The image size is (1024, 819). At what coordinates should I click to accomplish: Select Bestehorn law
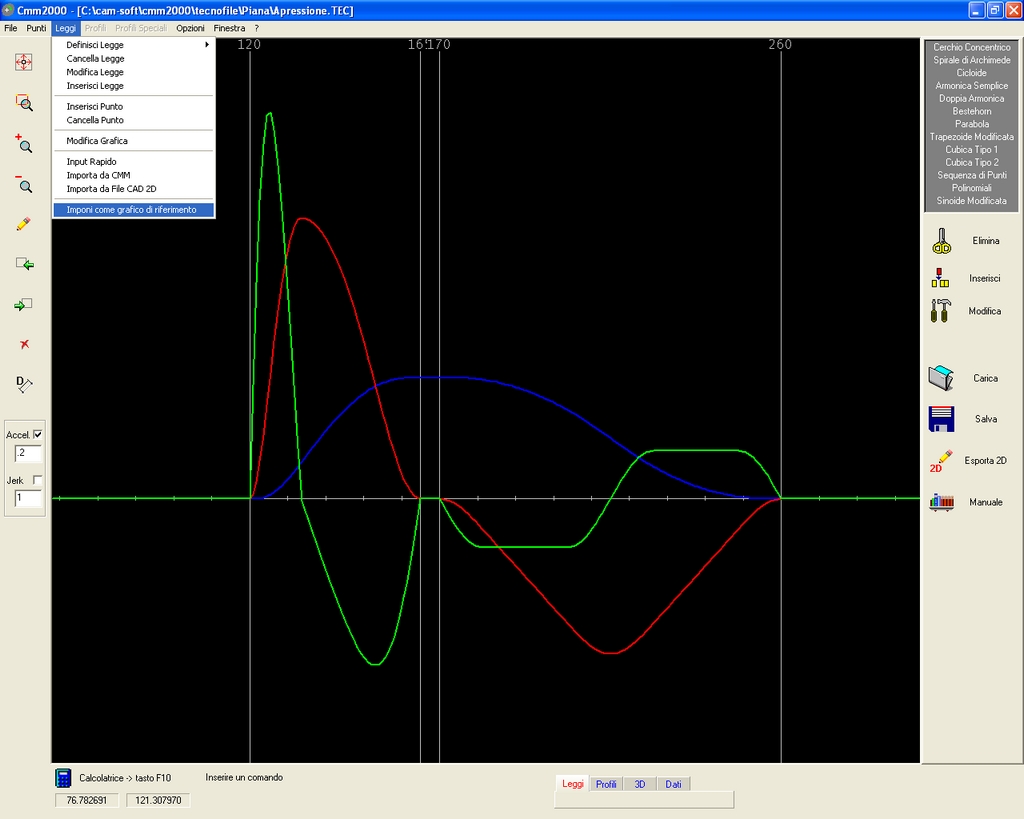(x=971, y=111)
